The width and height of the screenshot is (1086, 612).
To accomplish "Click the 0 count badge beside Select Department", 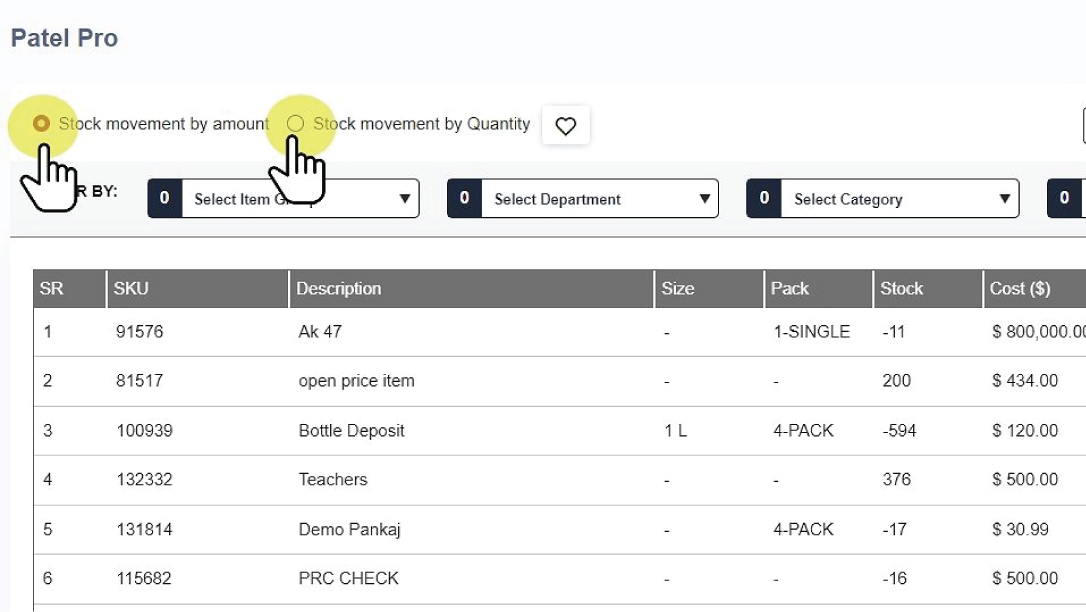I will 464,199.
